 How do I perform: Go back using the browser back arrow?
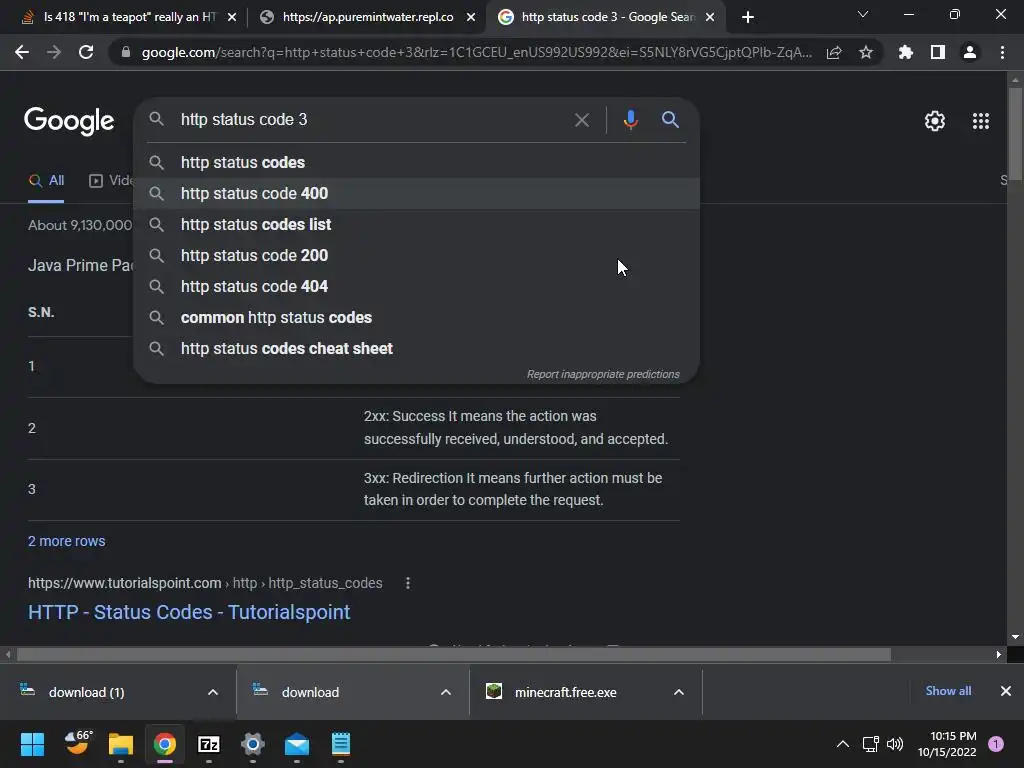tap(22, 52)
